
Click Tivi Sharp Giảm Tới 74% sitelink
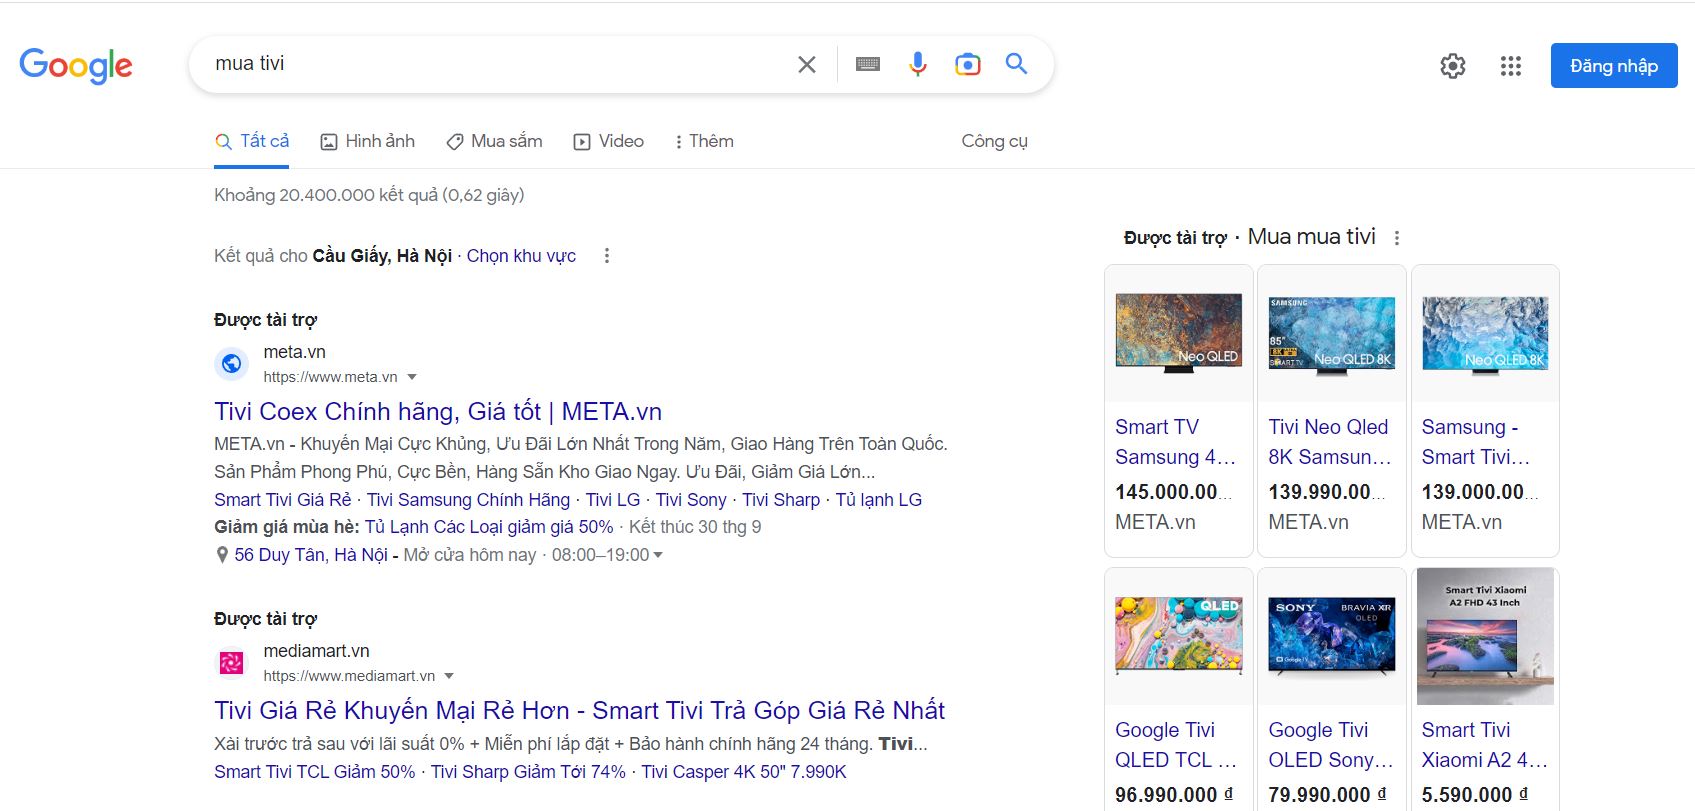pos(528,772)
